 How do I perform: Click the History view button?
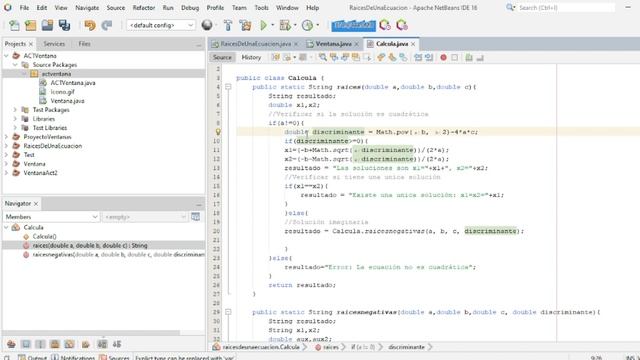tap(251, 58)
